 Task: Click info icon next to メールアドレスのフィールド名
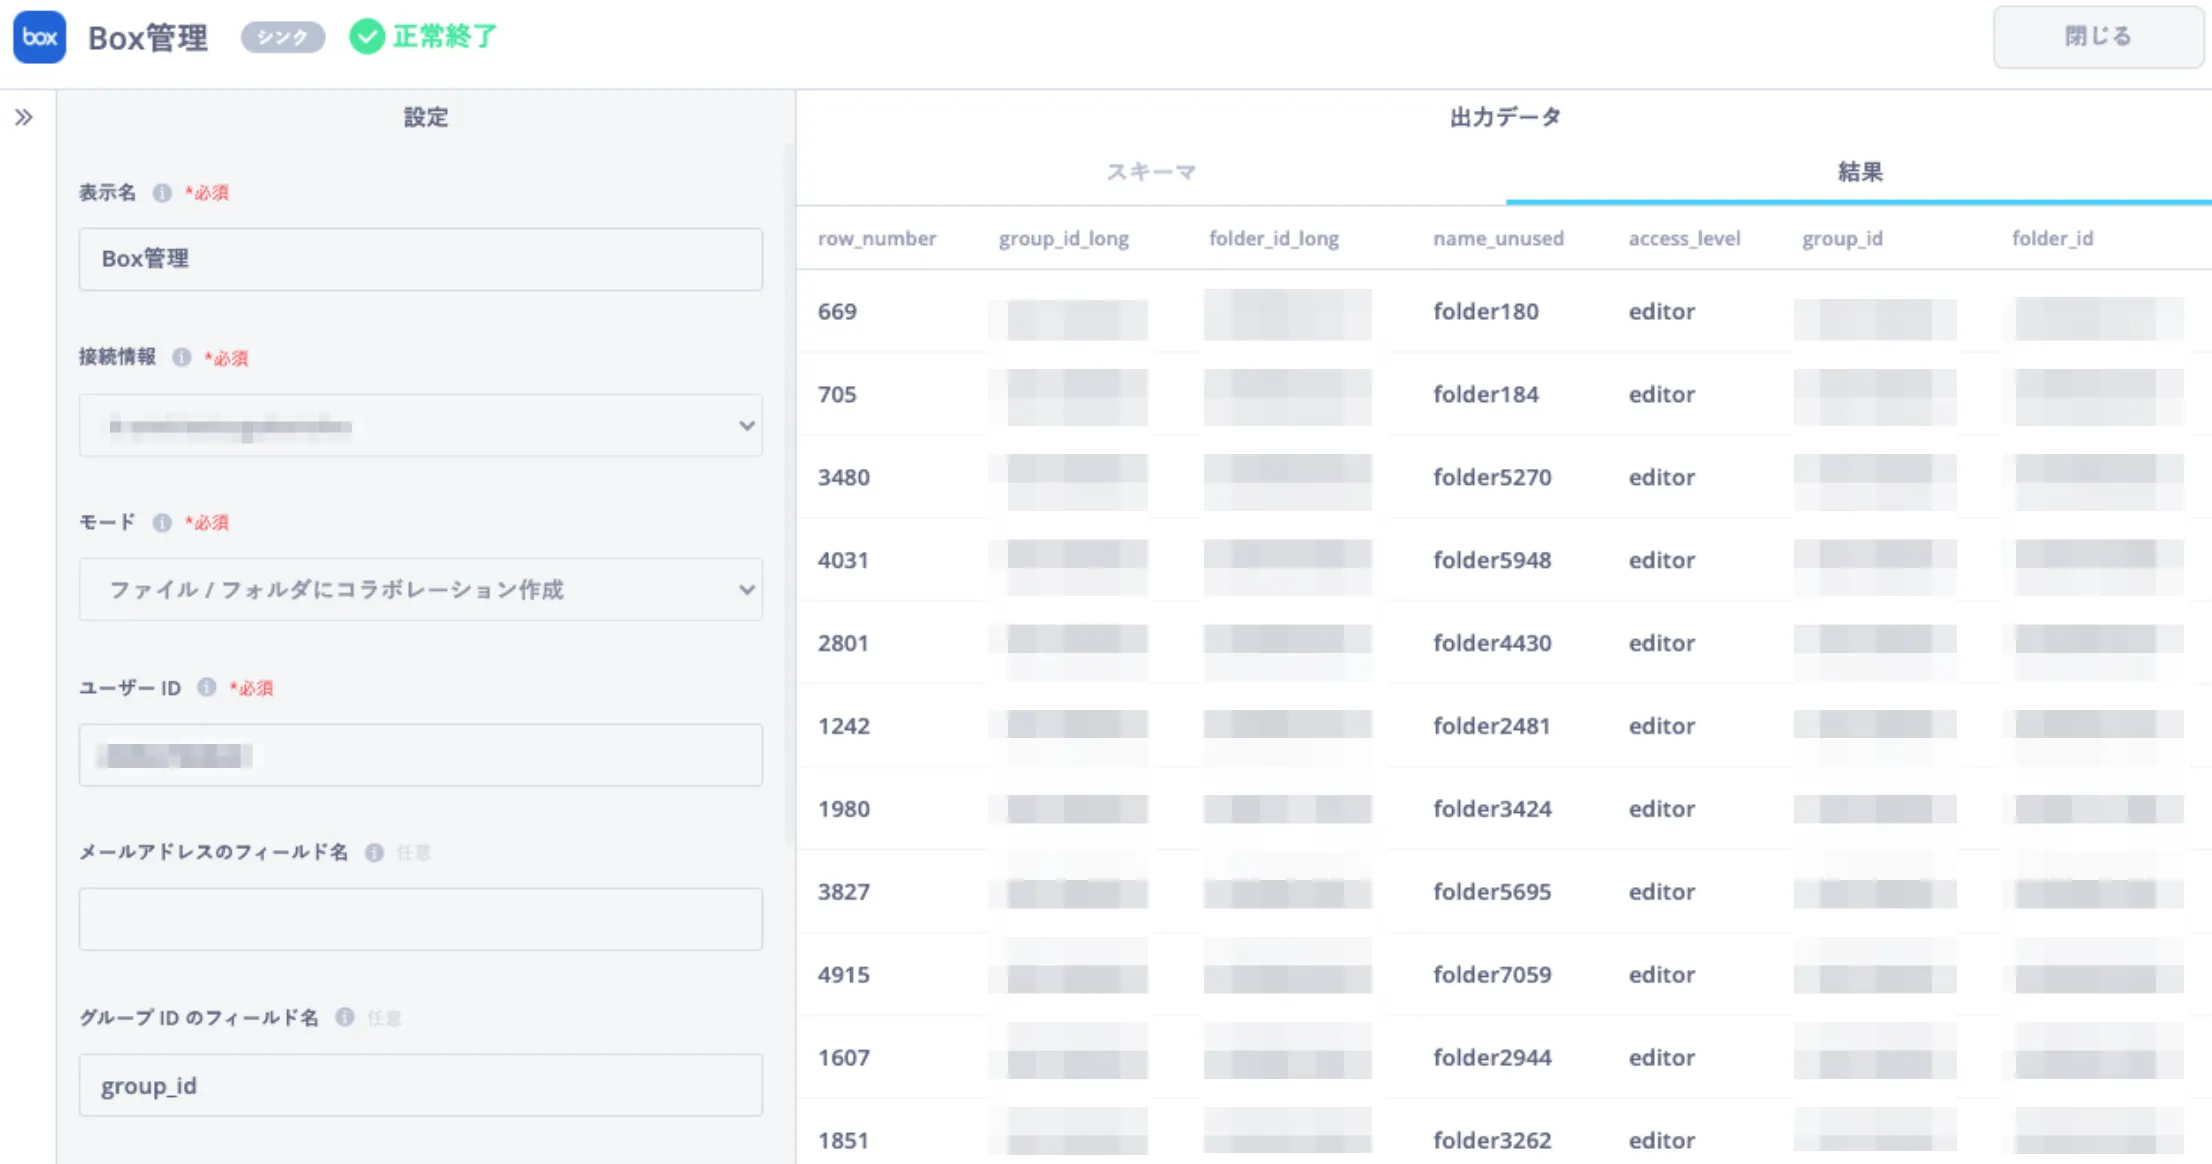374,852
